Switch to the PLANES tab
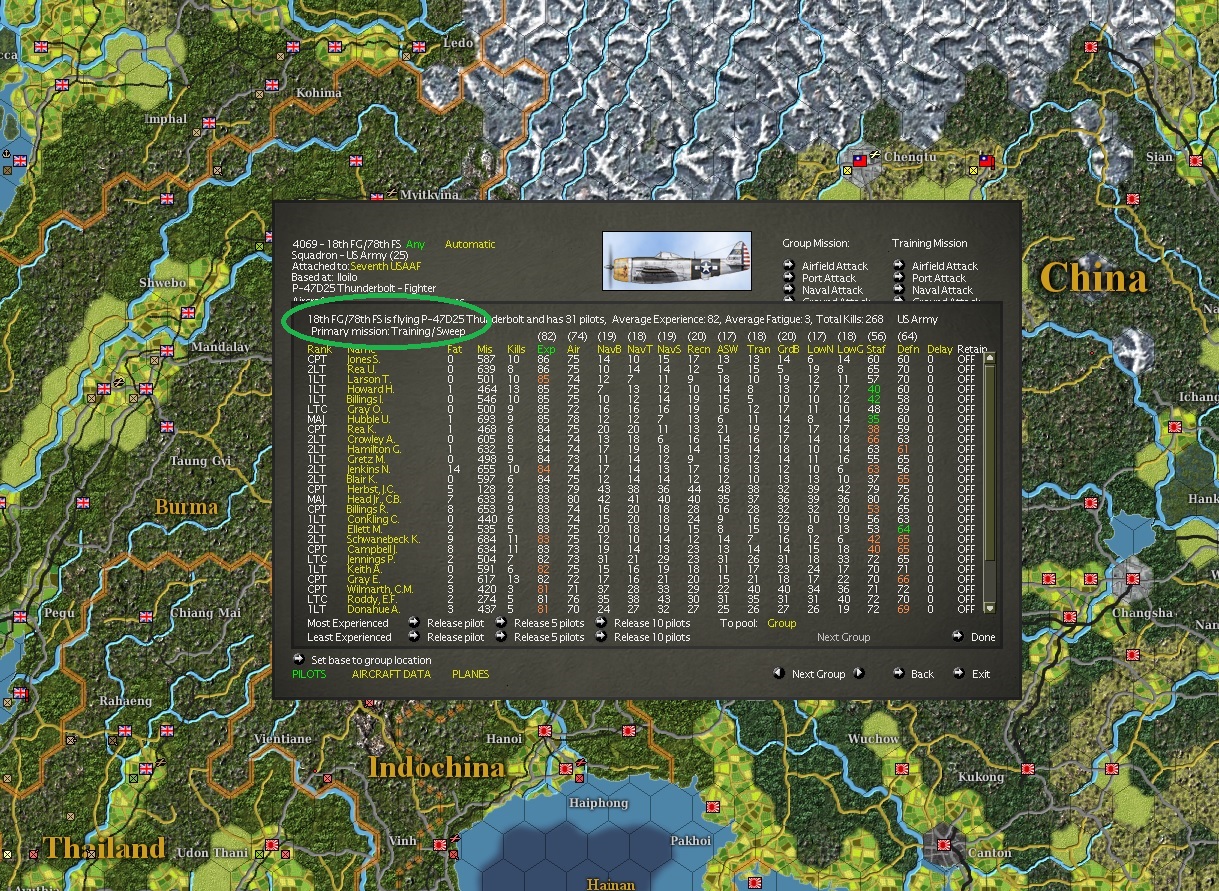The image size is (1219, 891). 471,674
